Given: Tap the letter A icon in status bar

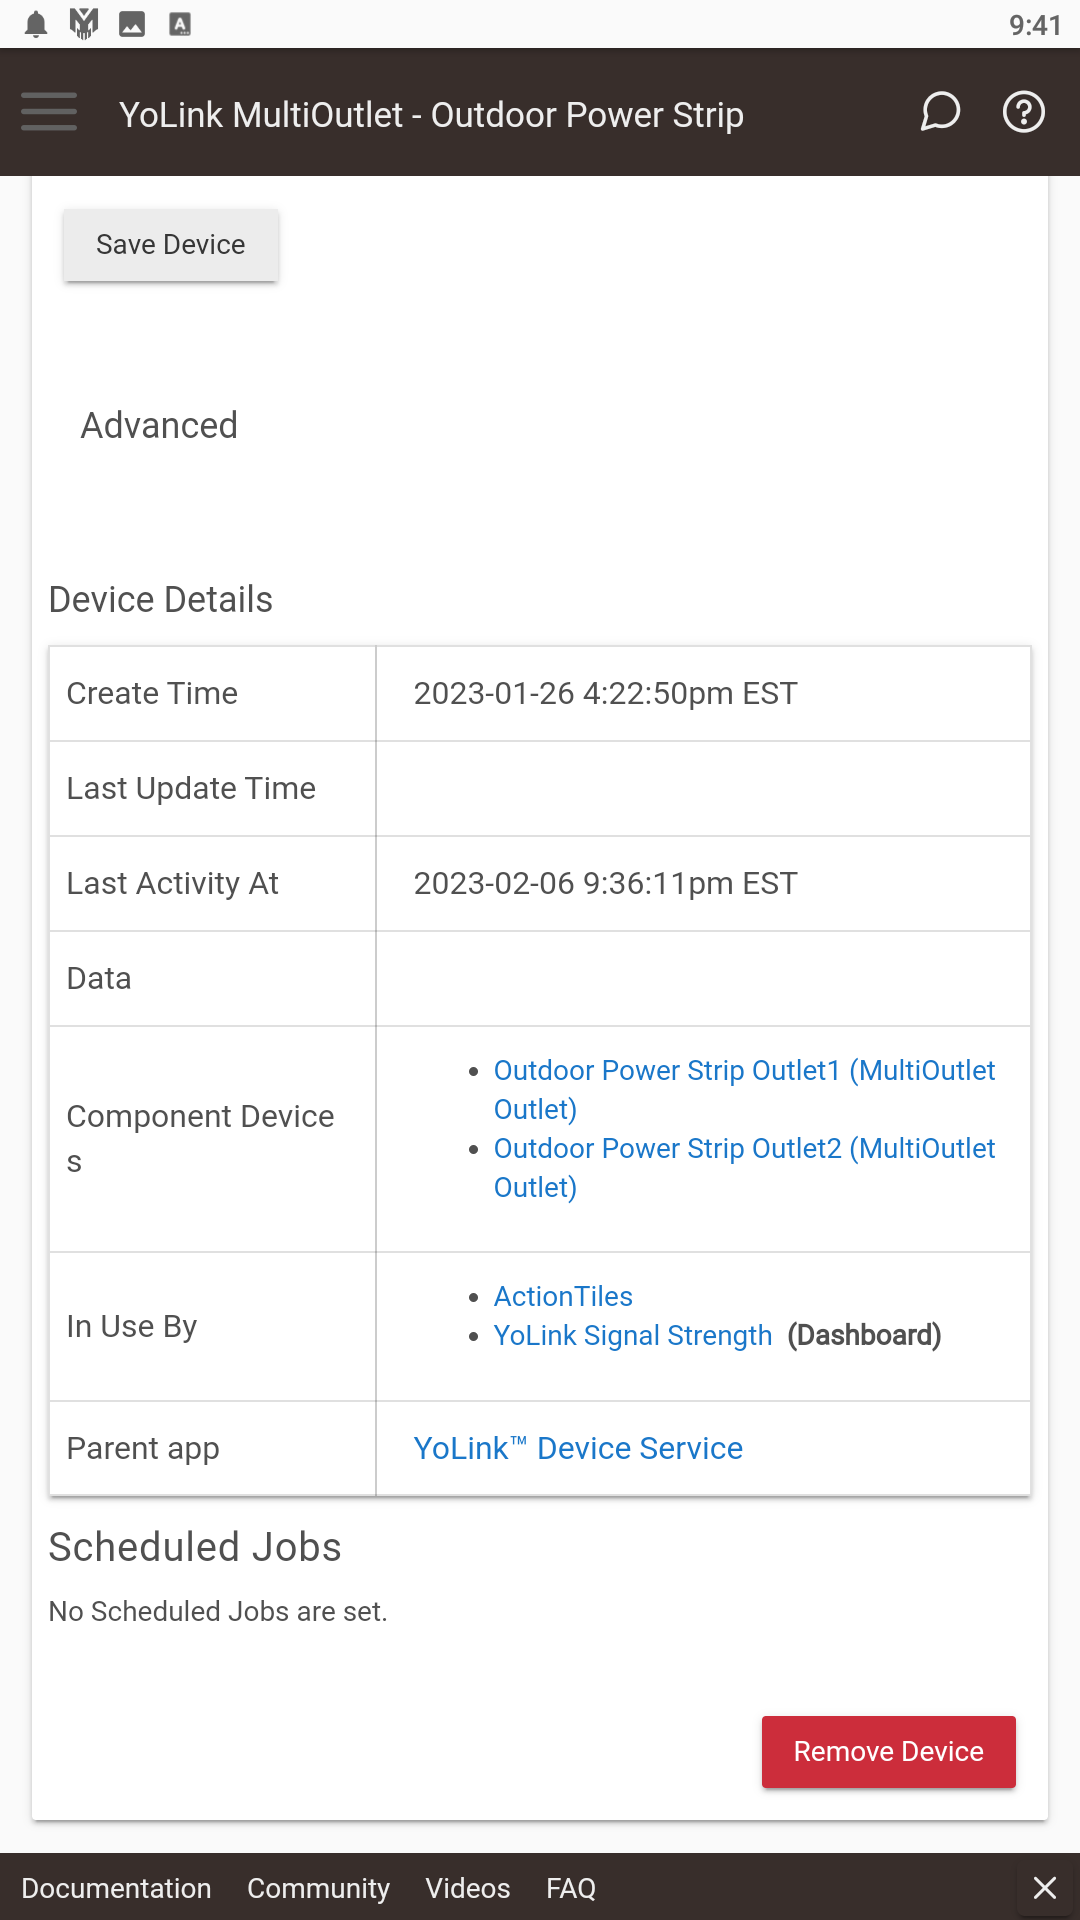Looking at the screenshot, I should pos(180,24).
